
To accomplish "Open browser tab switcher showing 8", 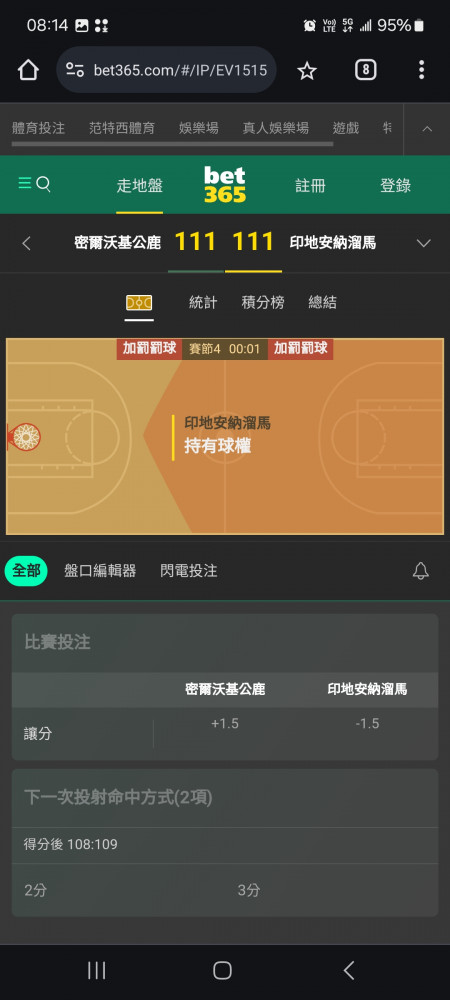I will pyautogui.click(x=365, y=70).
